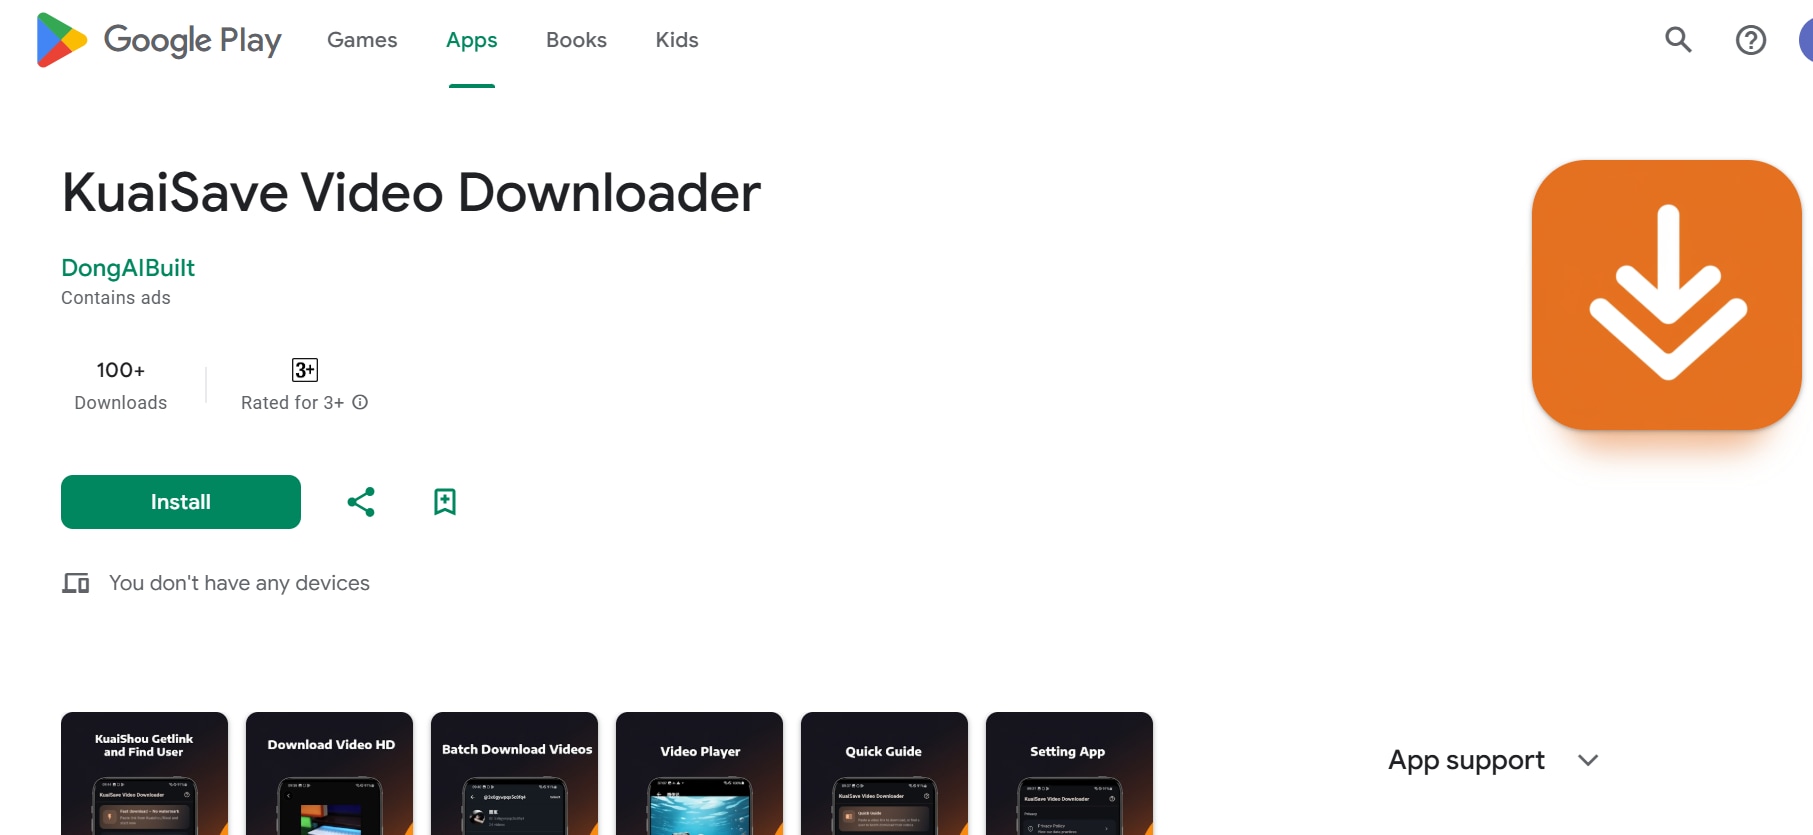This screenshot has height=835, width=1813.
Task: Open the DongAIBuilt developer page
Action: 128,268
